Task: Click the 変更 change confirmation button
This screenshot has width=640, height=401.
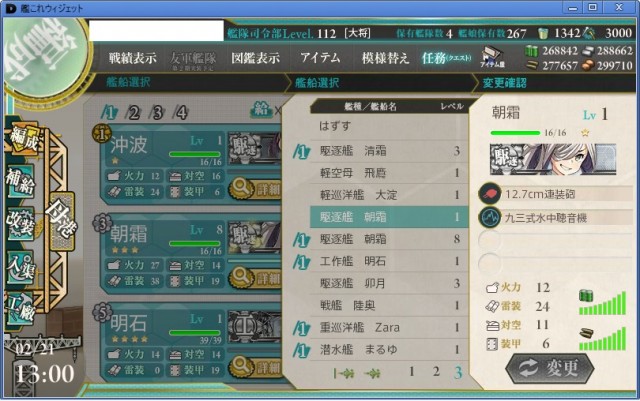Action: point(550,368)
